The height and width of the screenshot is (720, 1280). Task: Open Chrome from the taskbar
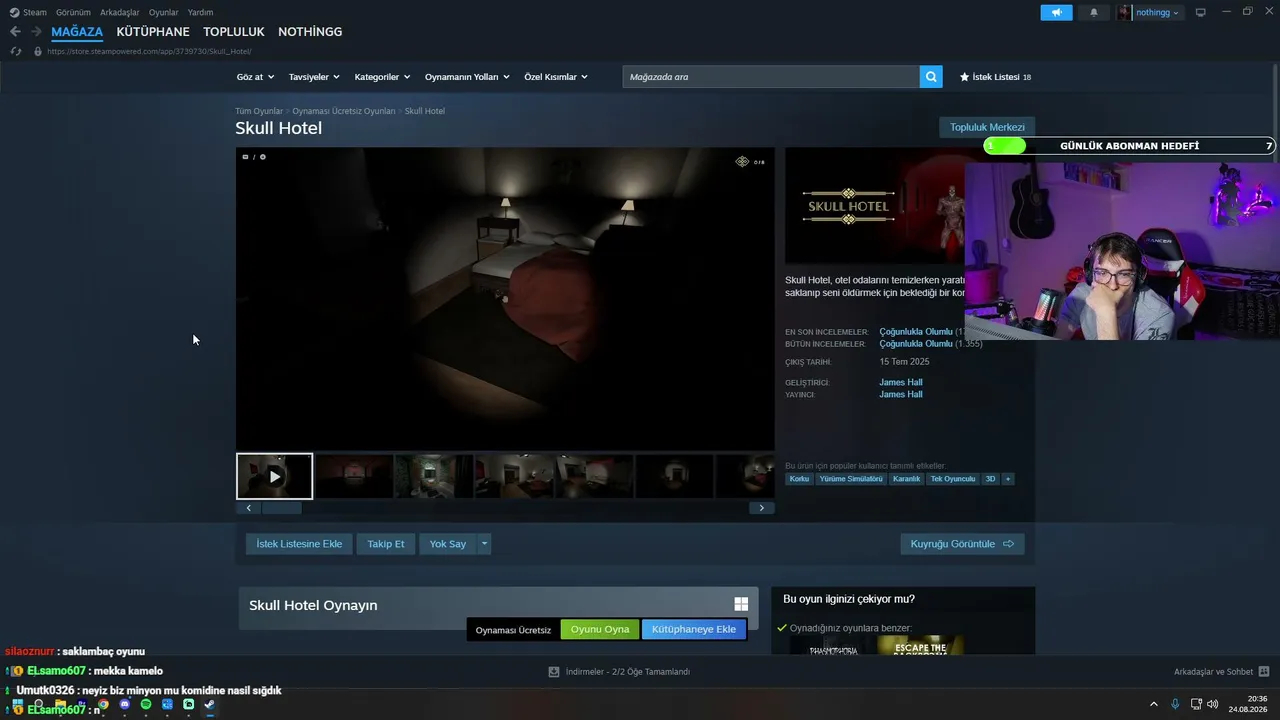coord(103,705)
